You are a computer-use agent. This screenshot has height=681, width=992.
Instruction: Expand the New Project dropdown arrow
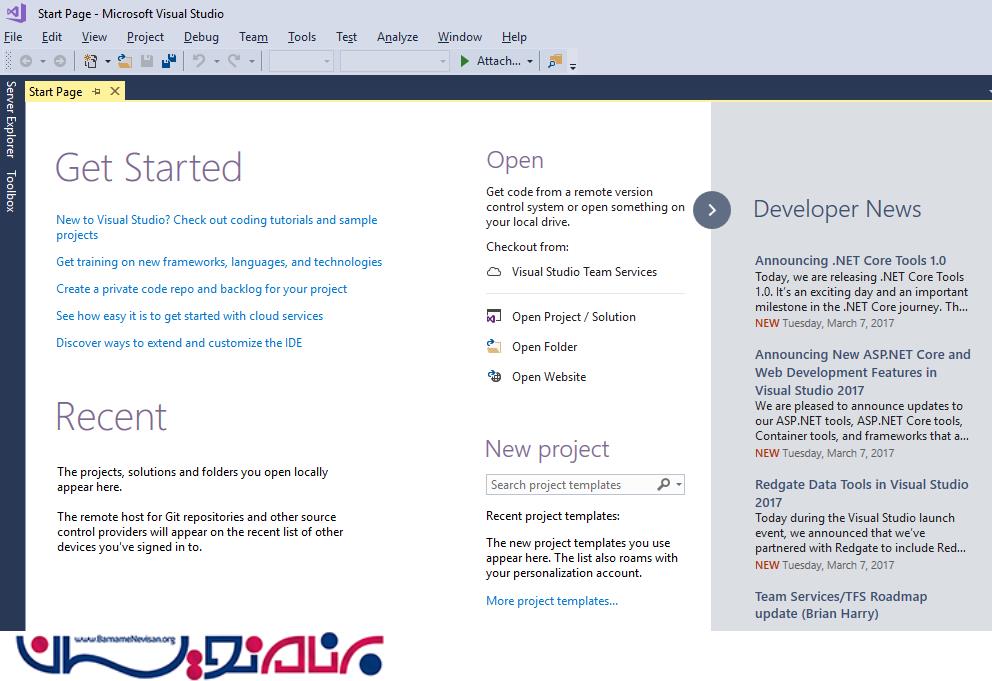[108, 61]
